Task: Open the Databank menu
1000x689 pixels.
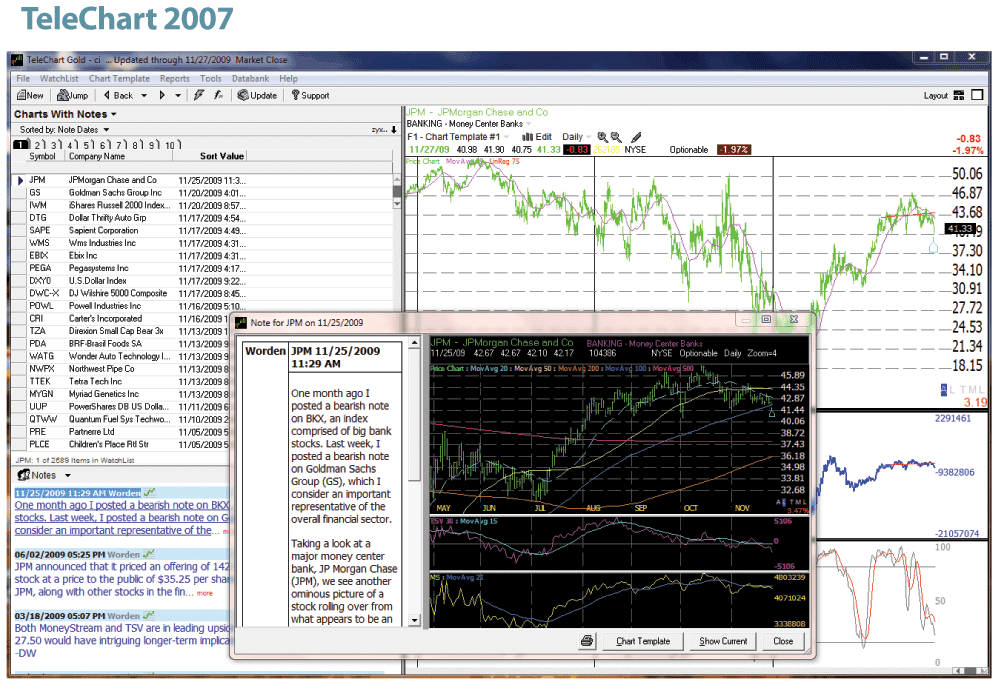Action: (250, 78)
